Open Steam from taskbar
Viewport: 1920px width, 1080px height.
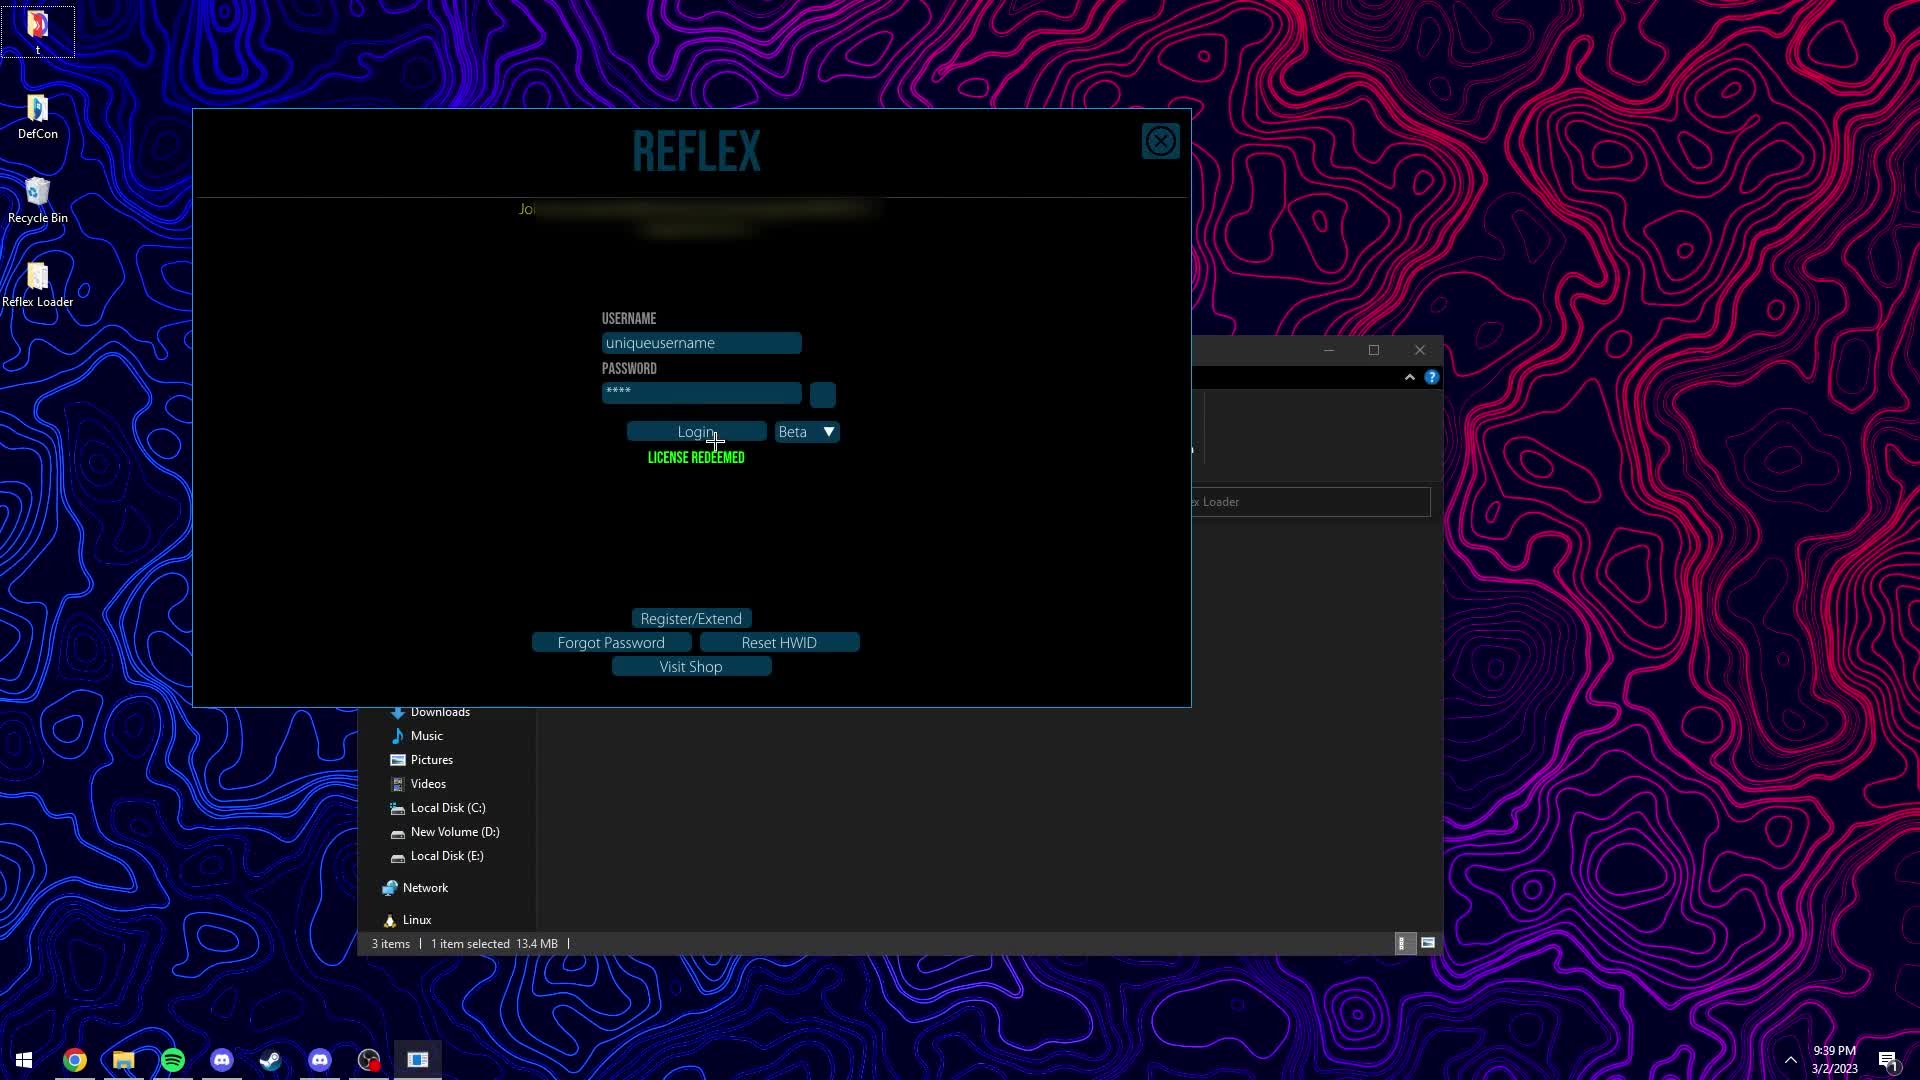point(271,1060)
